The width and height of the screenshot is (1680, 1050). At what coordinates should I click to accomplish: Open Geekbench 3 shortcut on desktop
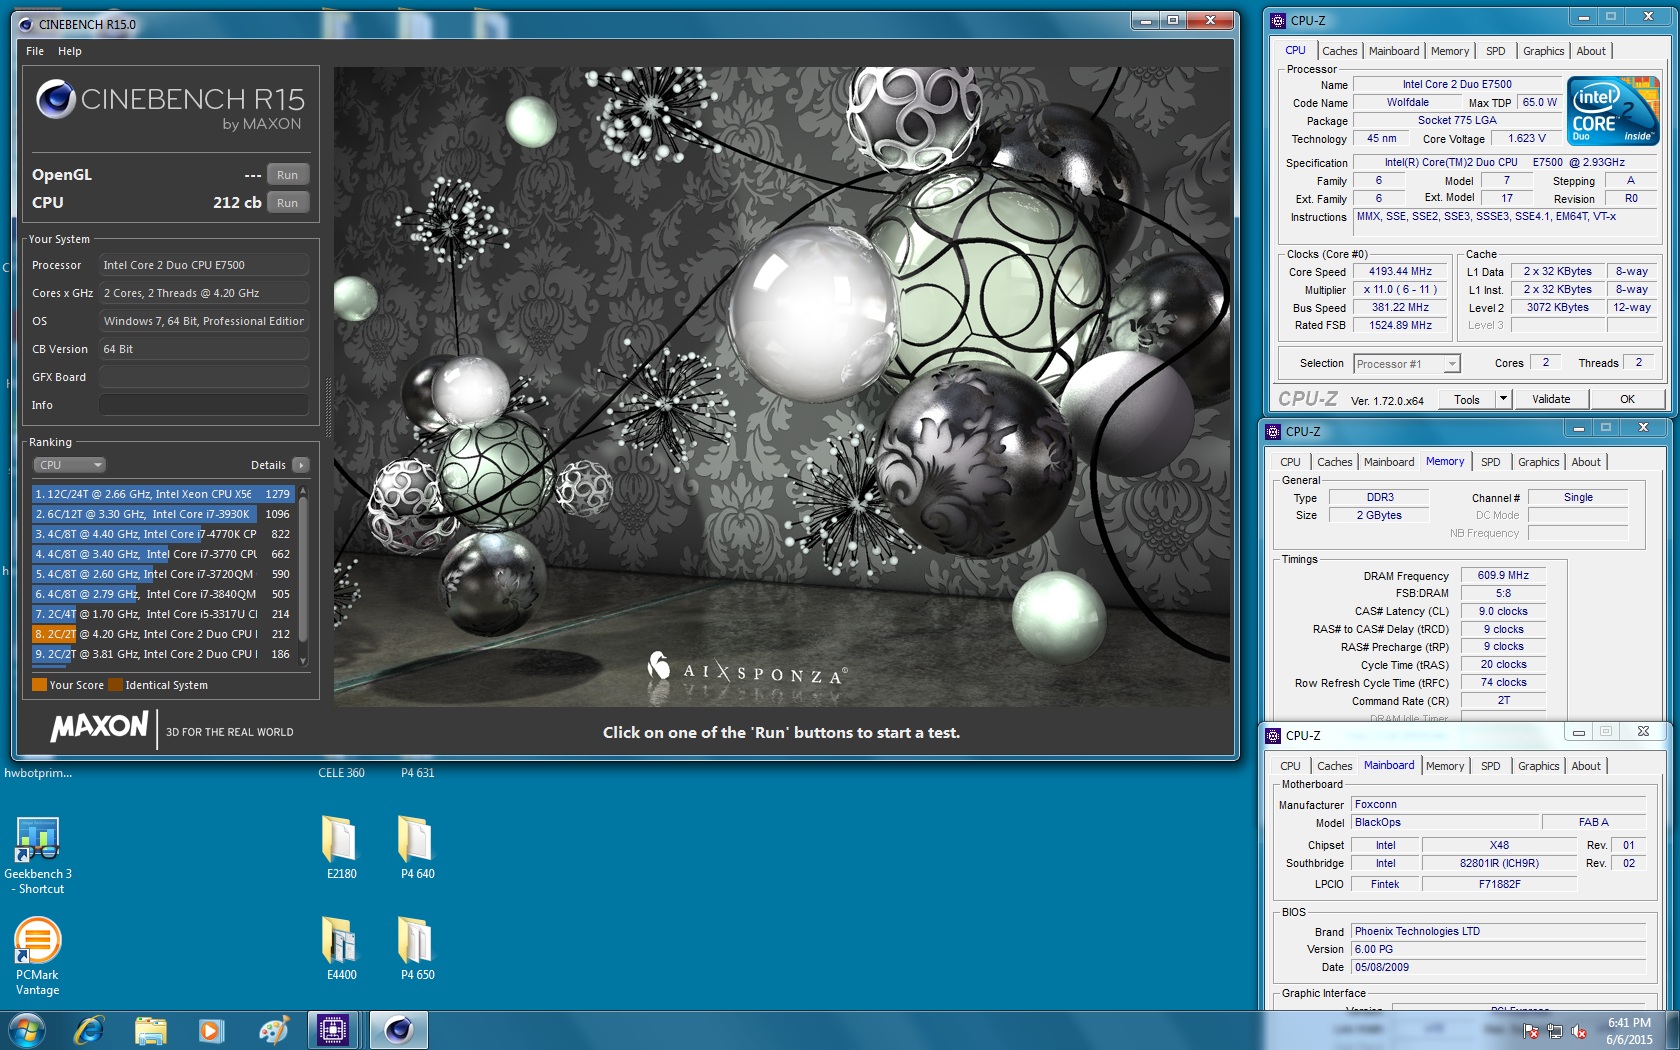pyautogui.click(x=37, y=856)
